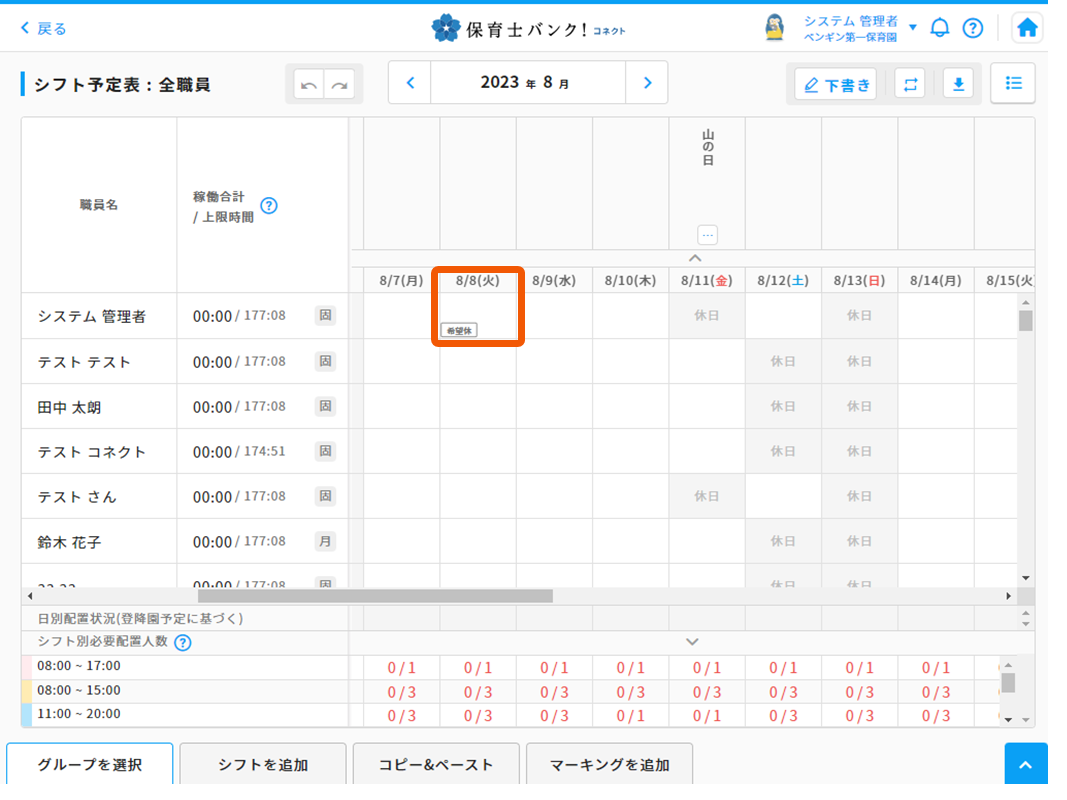Click the redo arrow icon

[x=338, y=84]
